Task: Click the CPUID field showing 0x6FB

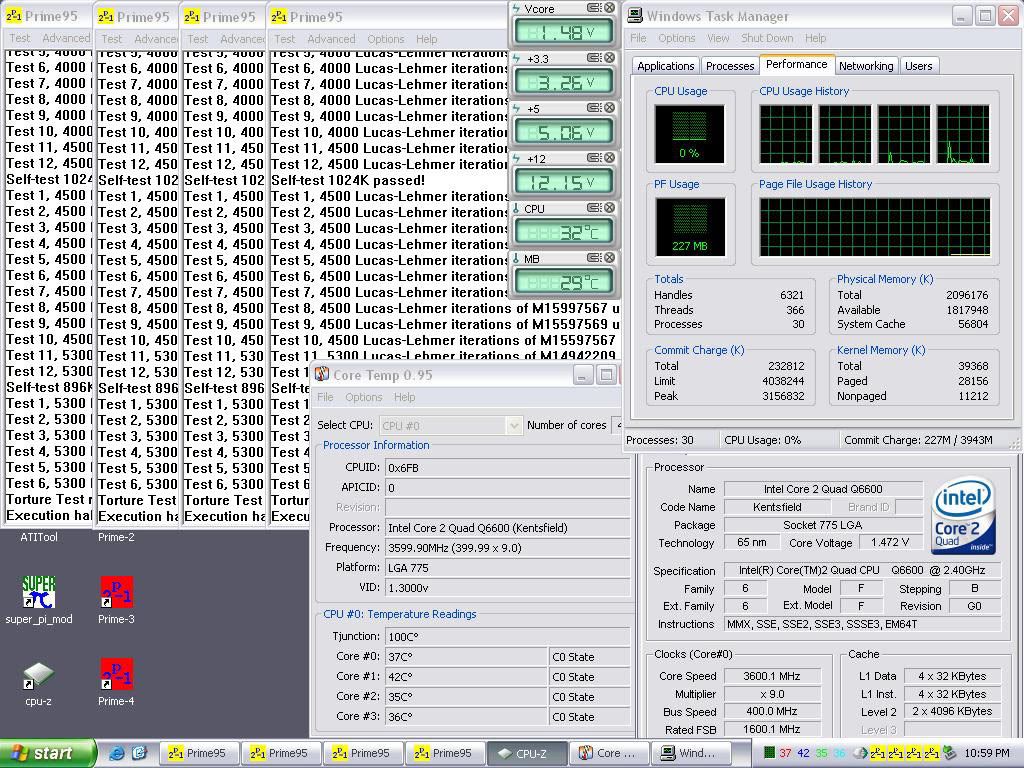Action: pyautogui.click(x=507, y=468)
